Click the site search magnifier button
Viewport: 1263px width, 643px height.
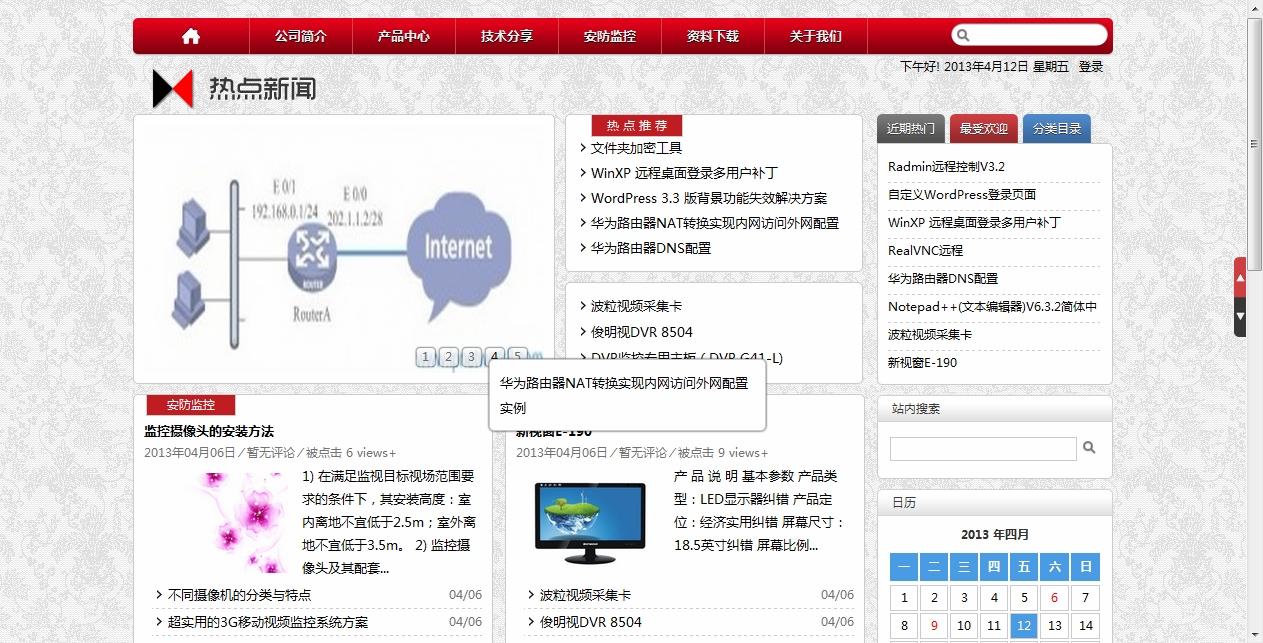1090,448
